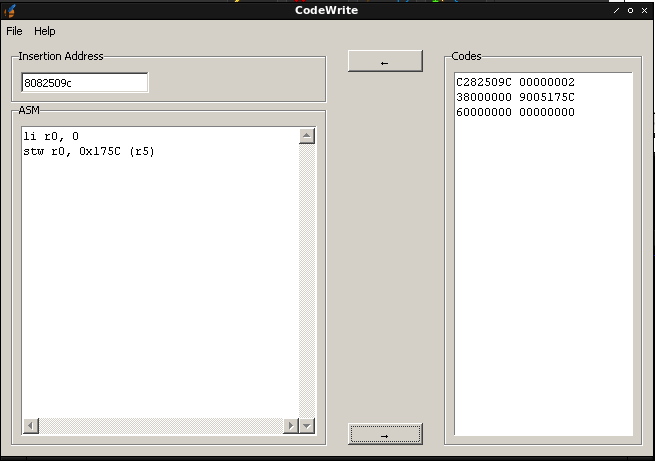Click the line 'stw r0, 0x175C (r5)'
The height and width of the screenshot is (461, 655).
pyautogui.click(x=89, y=151)
